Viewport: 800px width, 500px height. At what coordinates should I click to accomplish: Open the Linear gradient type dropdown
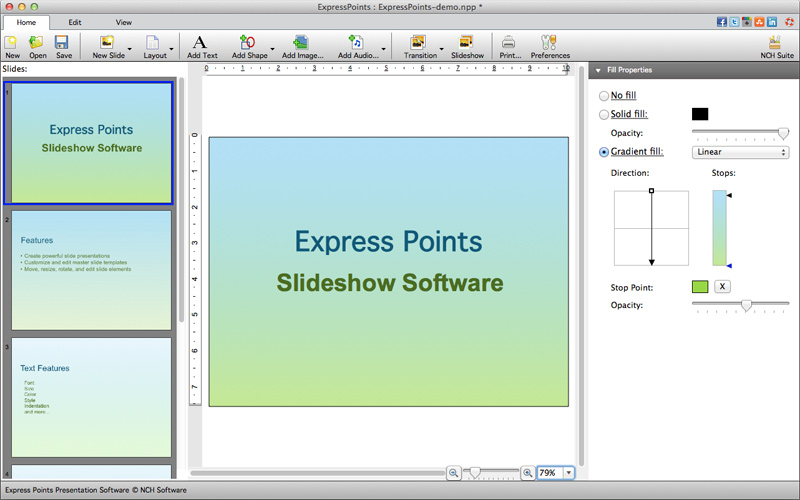(740, 152)
